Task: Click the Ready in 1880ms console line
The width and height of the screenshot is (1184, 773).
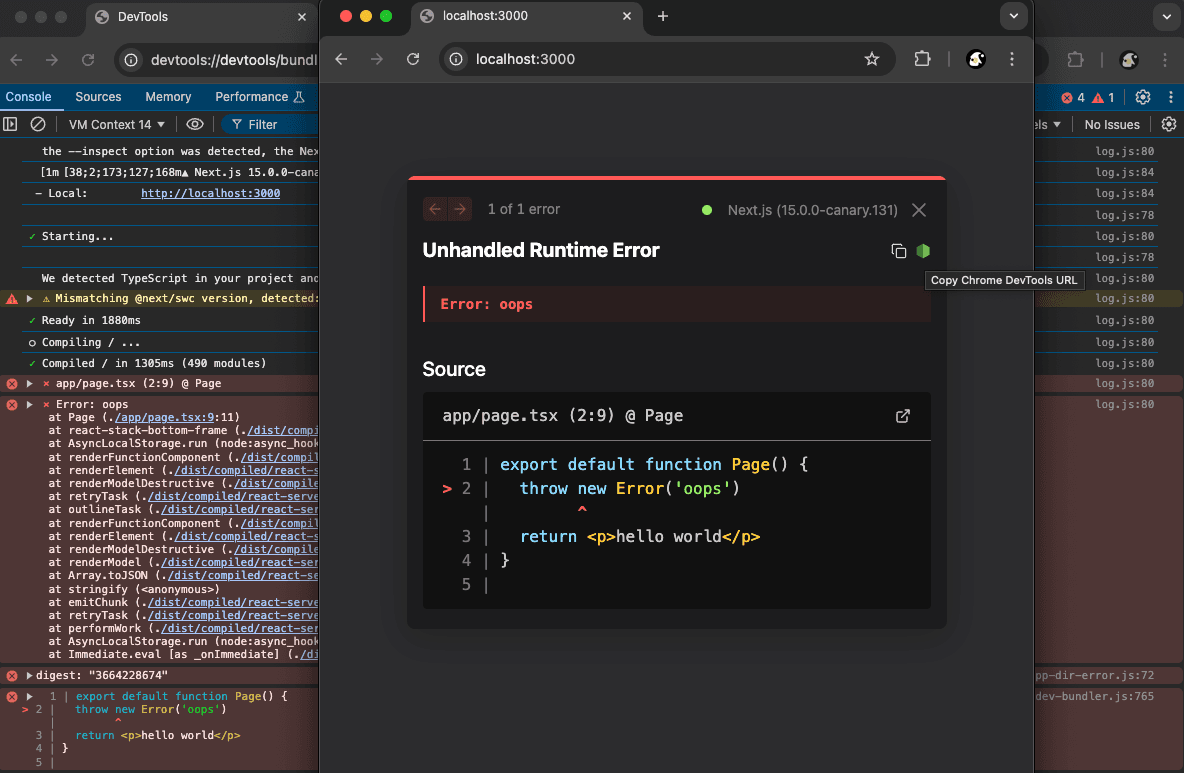Action: 91,320
